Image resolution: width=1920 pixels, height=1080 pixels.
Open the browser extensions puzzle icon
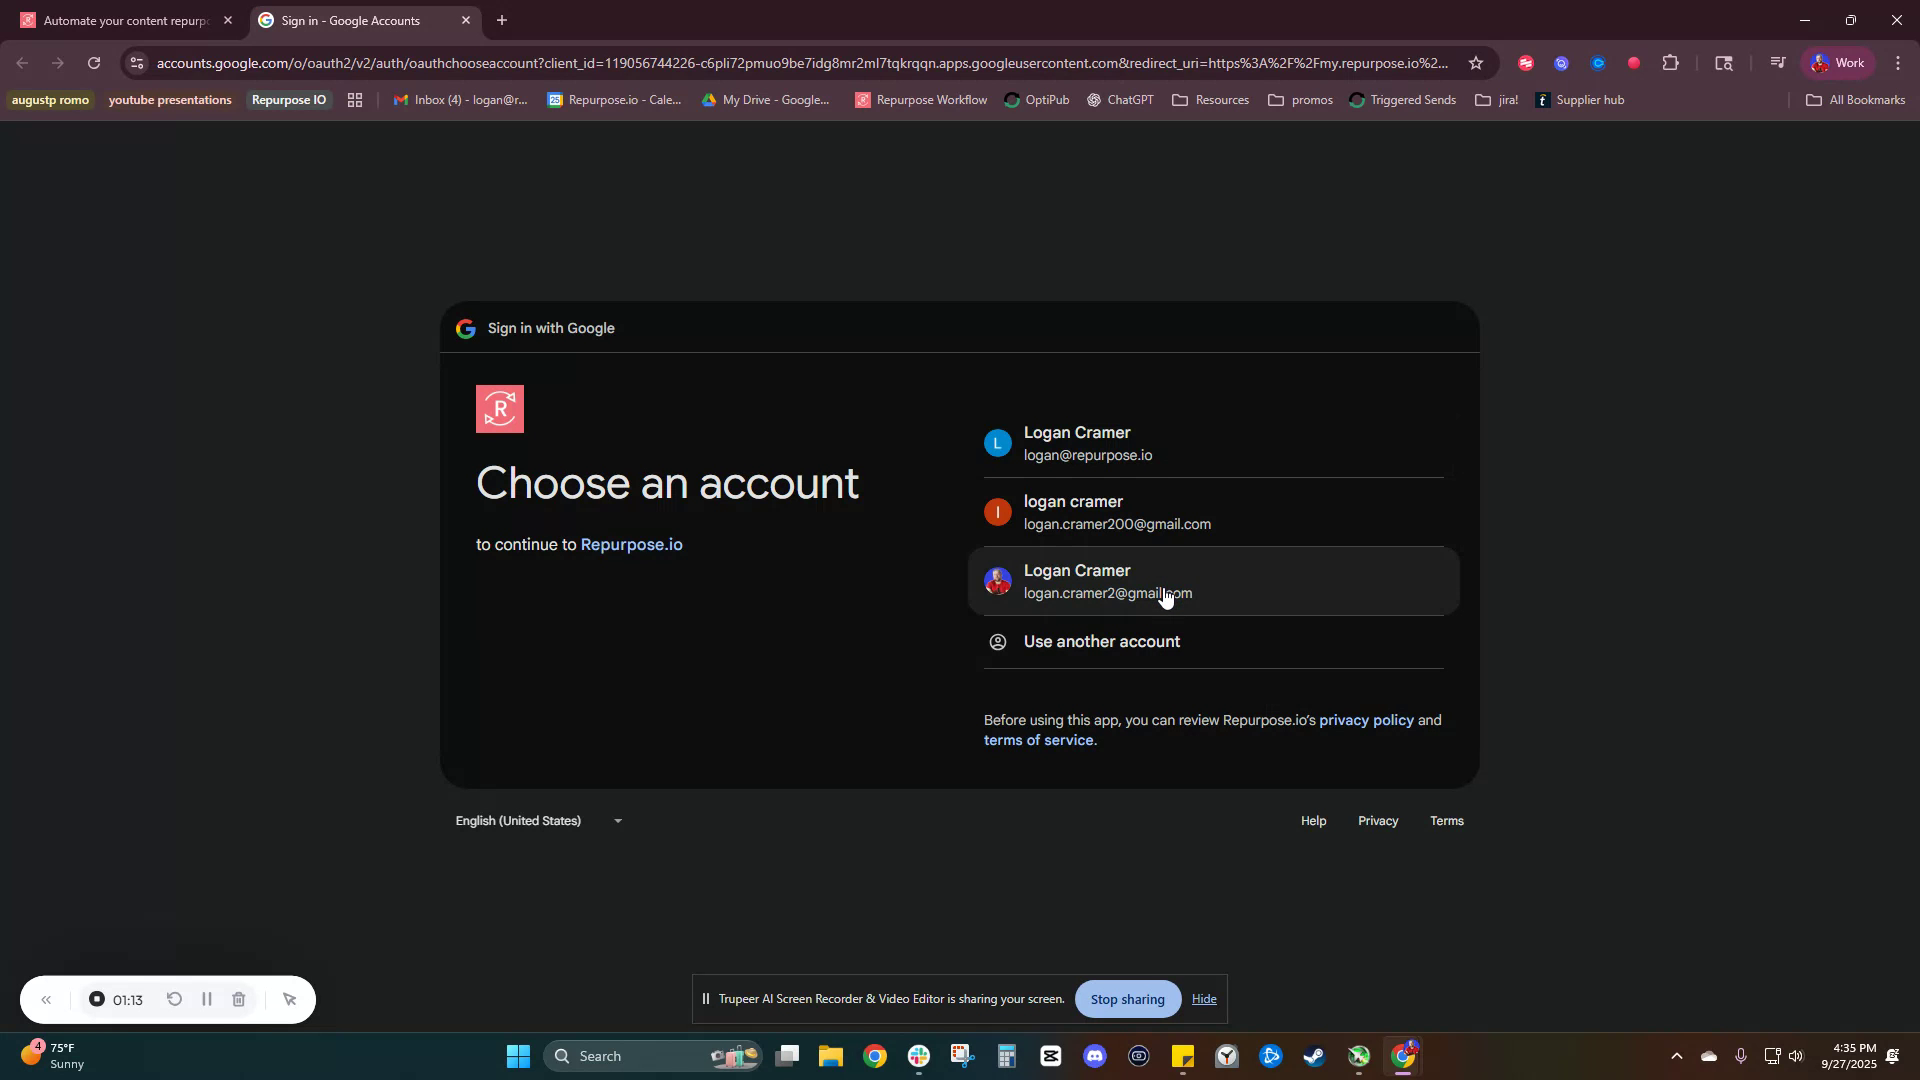1671,62
